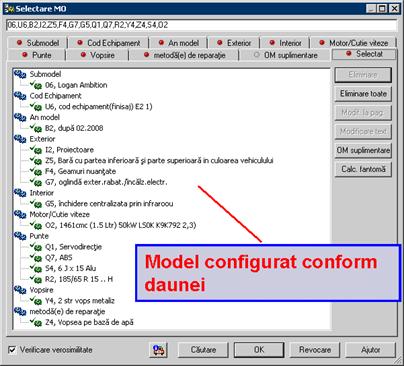Open the Cod Echipament tab
This screenshot has height=366, width=404.
click(x=108, y=43)
